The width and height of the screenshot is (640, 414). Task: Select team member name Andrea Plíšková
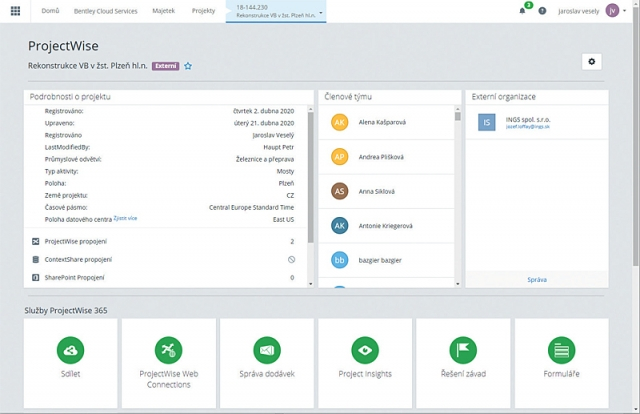[381, 157]
